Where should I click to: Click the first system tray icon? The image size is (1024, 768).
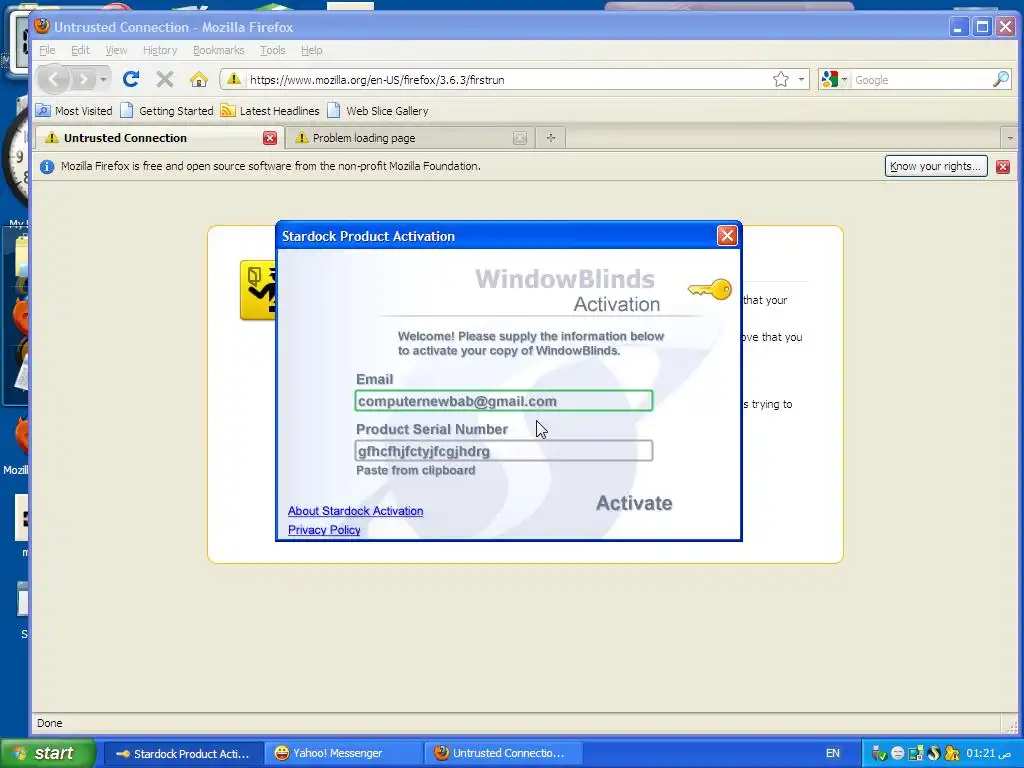tap(879, 754)
